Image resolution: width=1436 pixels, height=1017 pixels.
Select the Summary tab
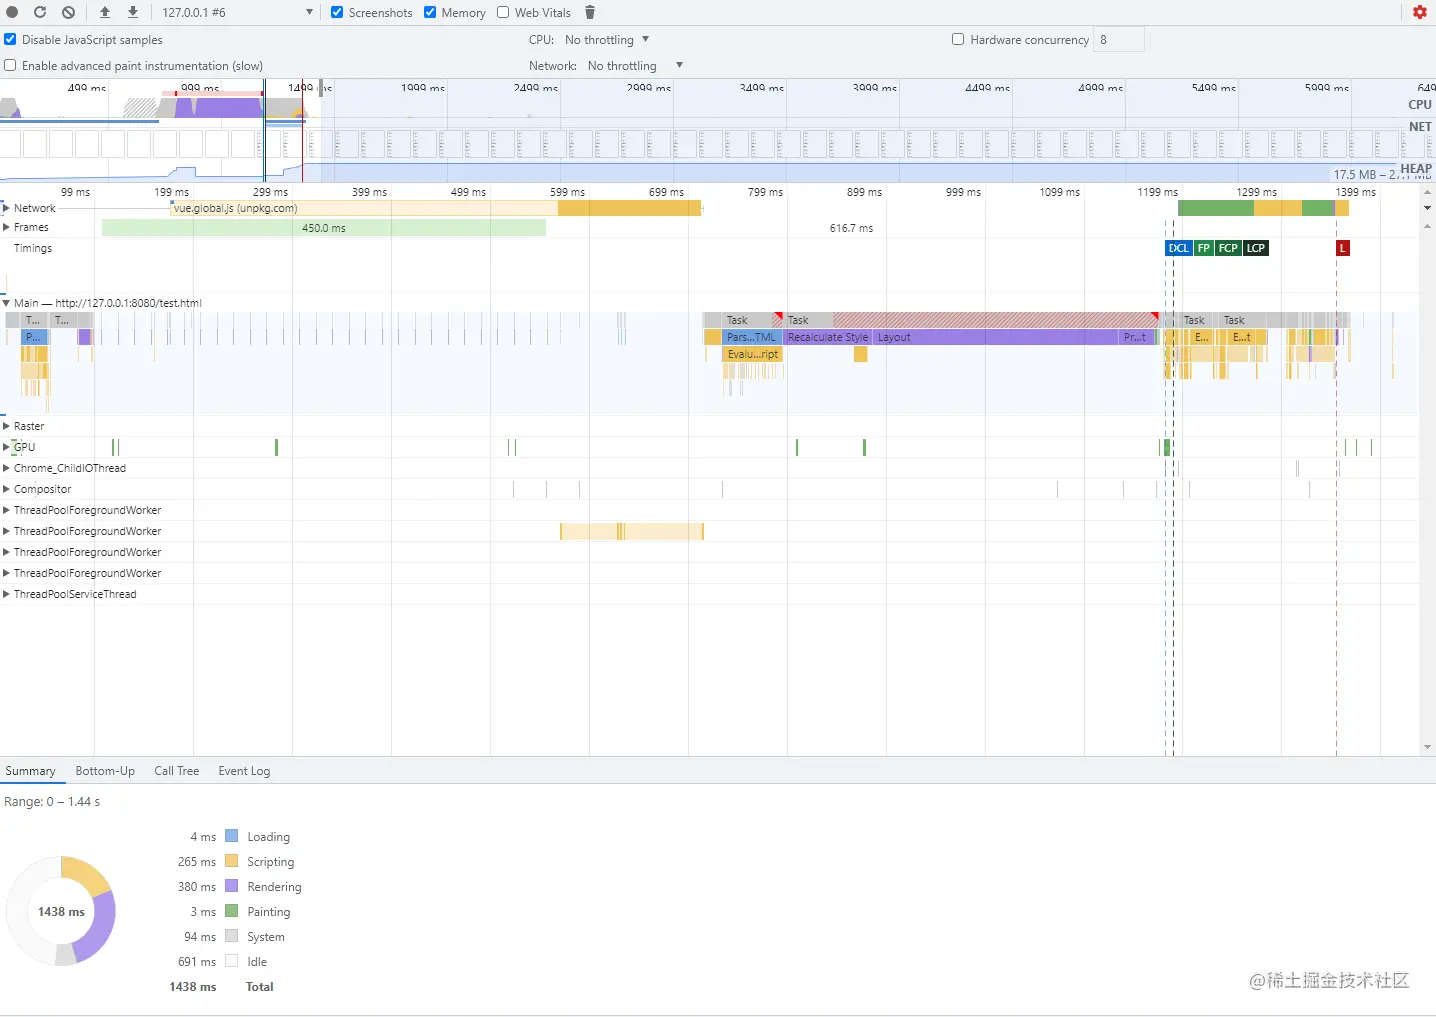30,771
